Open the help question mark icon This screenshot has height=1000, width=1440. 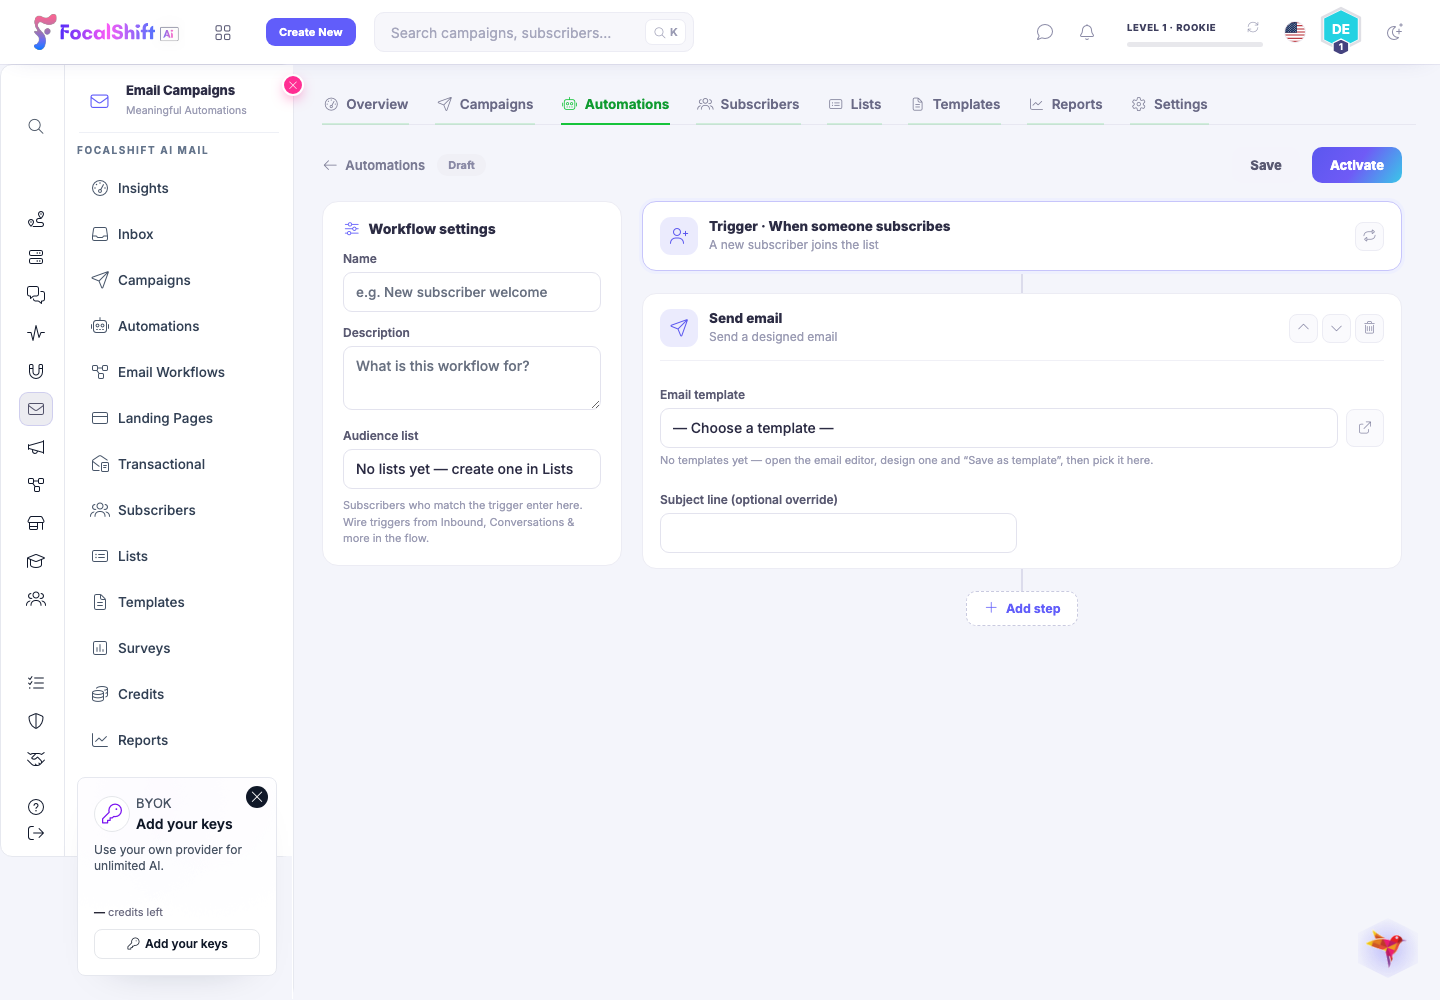pos(36,807)
